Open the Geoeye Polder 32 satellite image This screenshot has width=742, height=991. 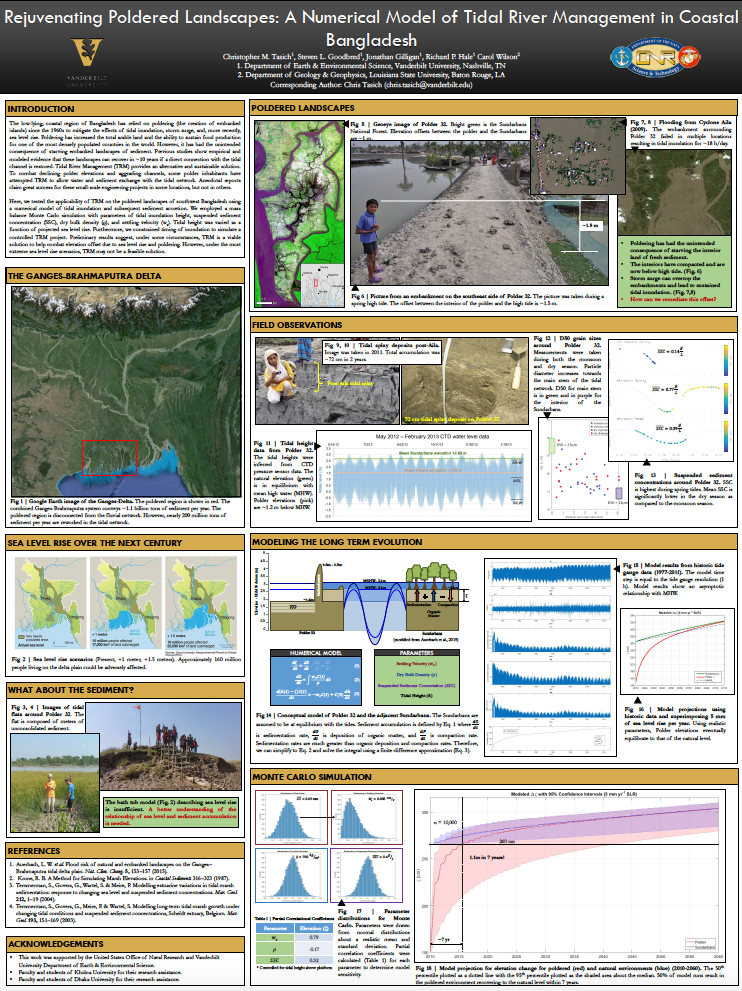pos(300,213)
